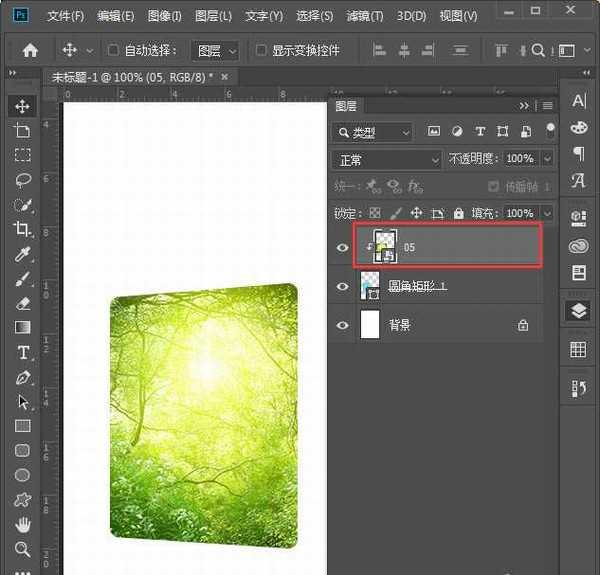Select the Pen tool
The image size is (600, 575).
[22, 377]
